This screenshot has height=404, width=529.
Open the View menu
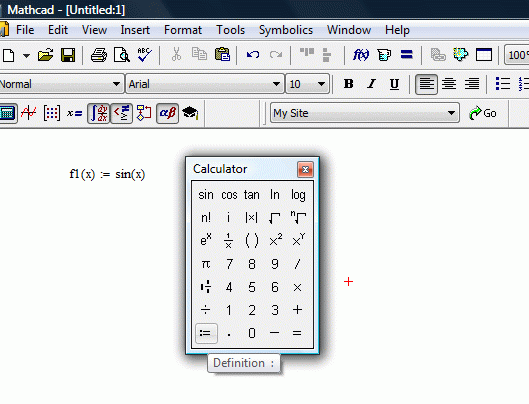coord(94,30)
